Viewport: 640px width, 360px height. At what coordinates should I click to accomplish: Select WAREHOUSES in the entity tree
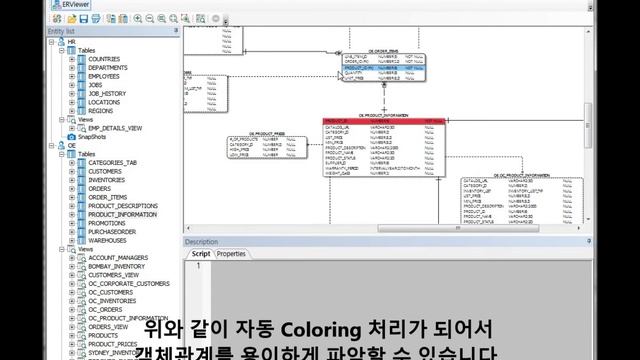coord(107,240)
